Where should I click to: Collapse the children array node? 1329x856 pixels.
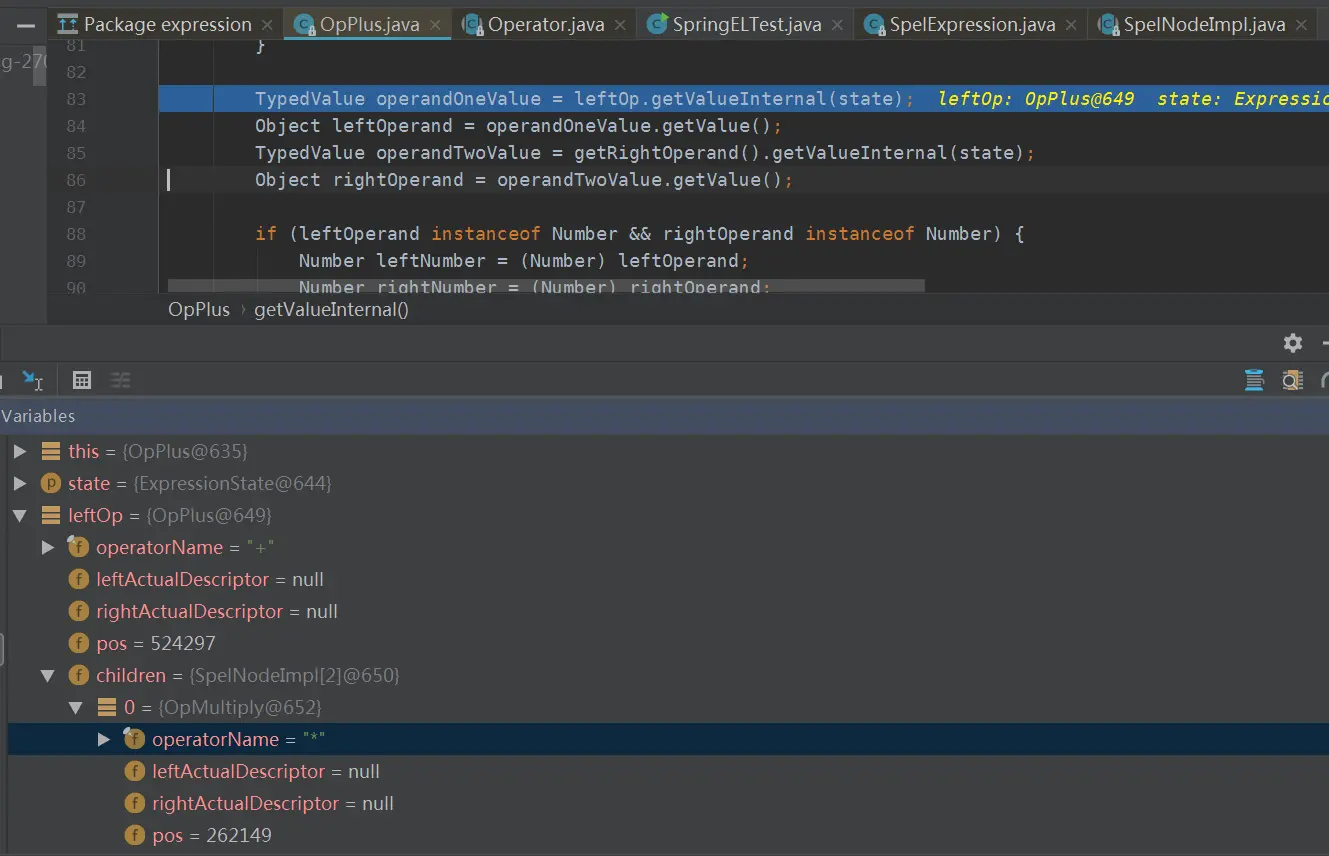(x=47, y=675)
